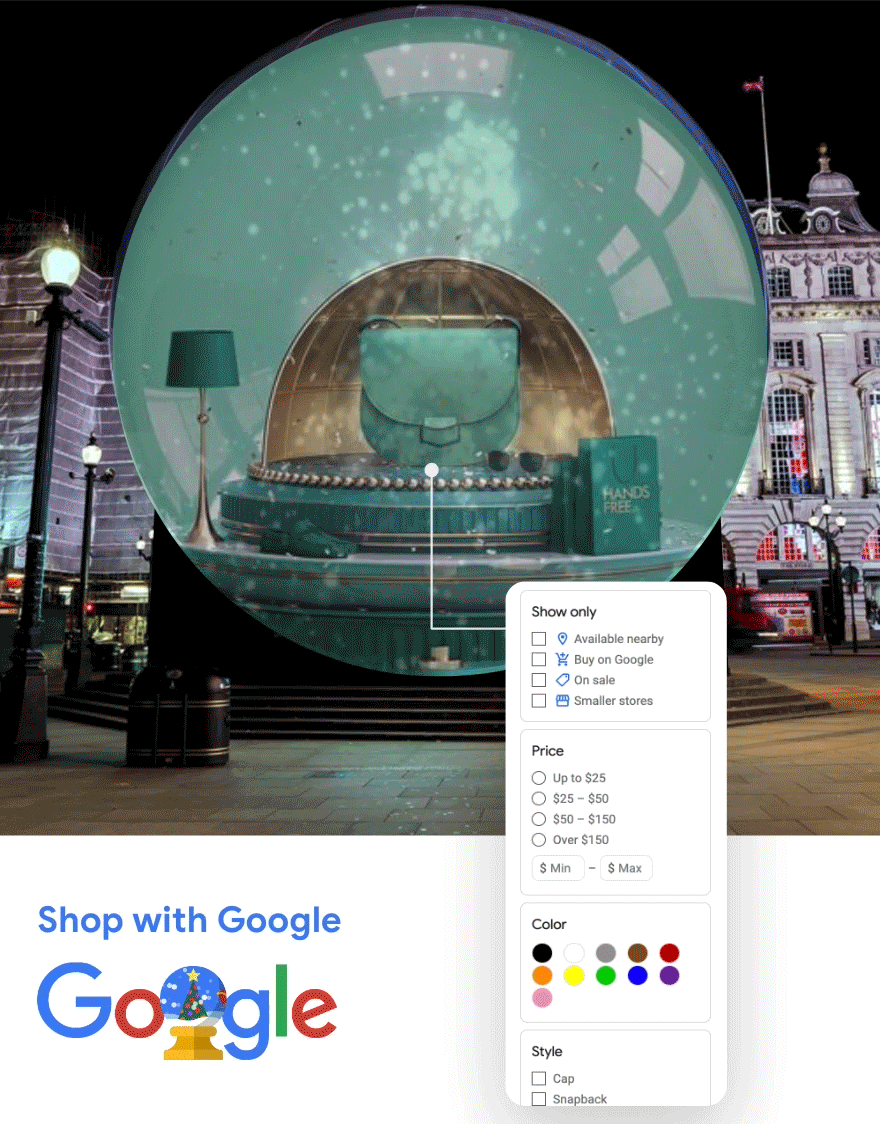
Task: Focus the $ Max price field
Action: click(x=626, y=868)
